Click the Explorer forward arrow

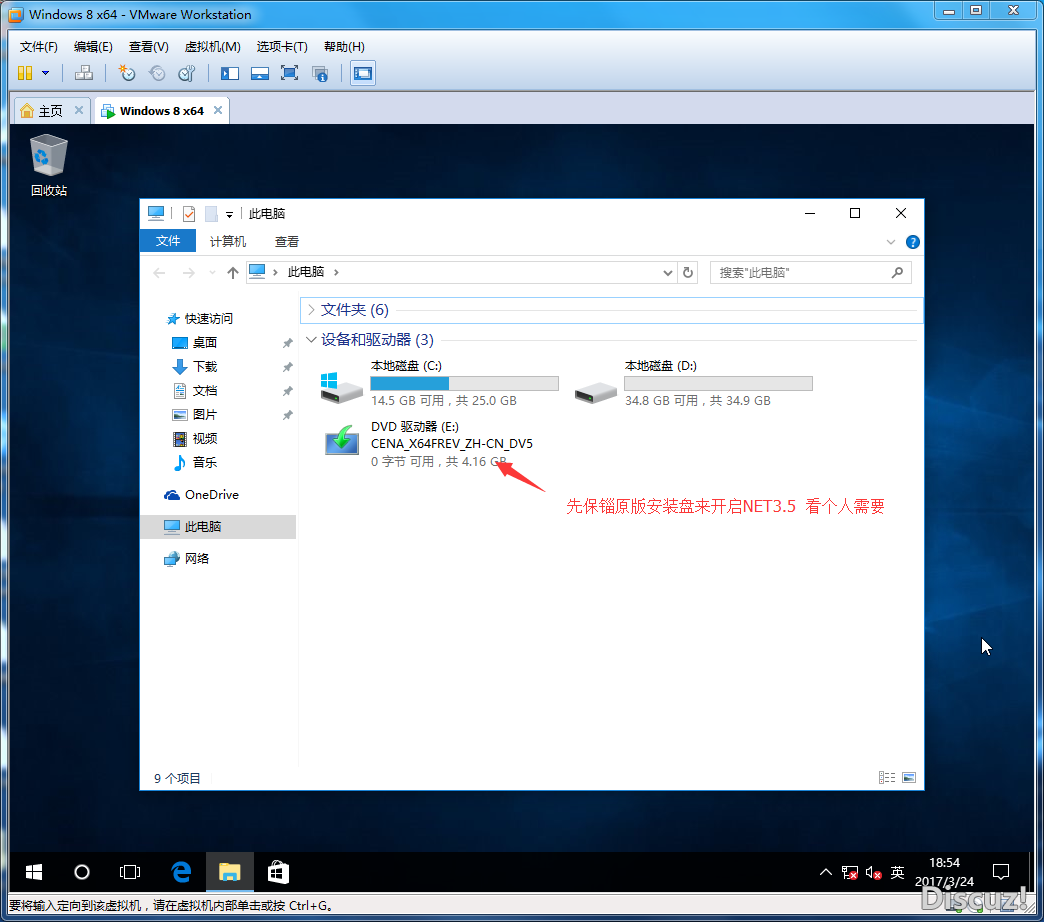point(189,273)
